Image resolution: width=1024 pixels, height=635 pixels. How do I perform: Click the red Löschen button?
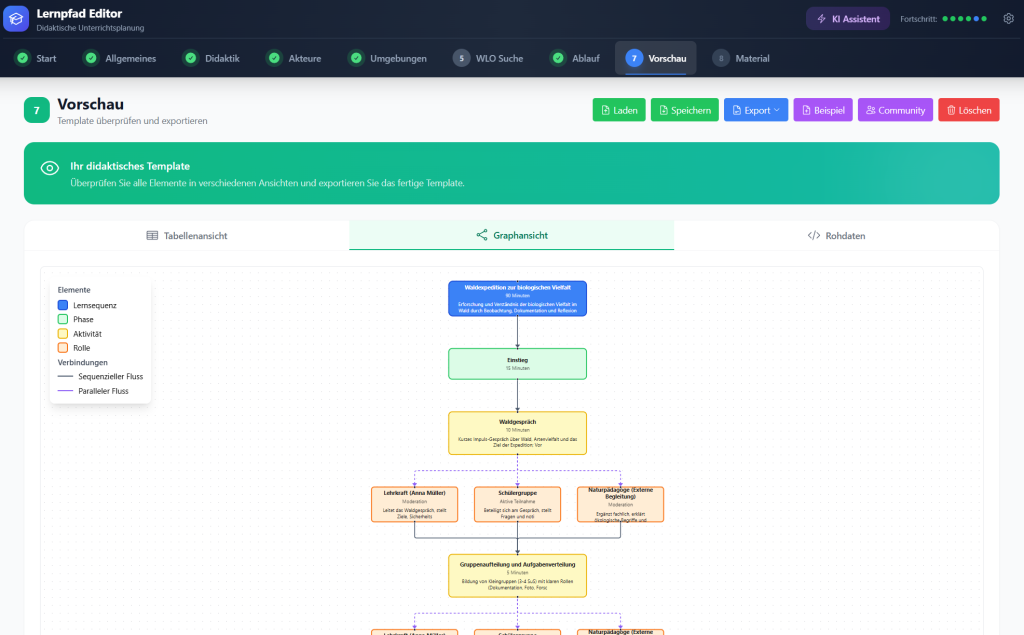click(x=969, y=110)
